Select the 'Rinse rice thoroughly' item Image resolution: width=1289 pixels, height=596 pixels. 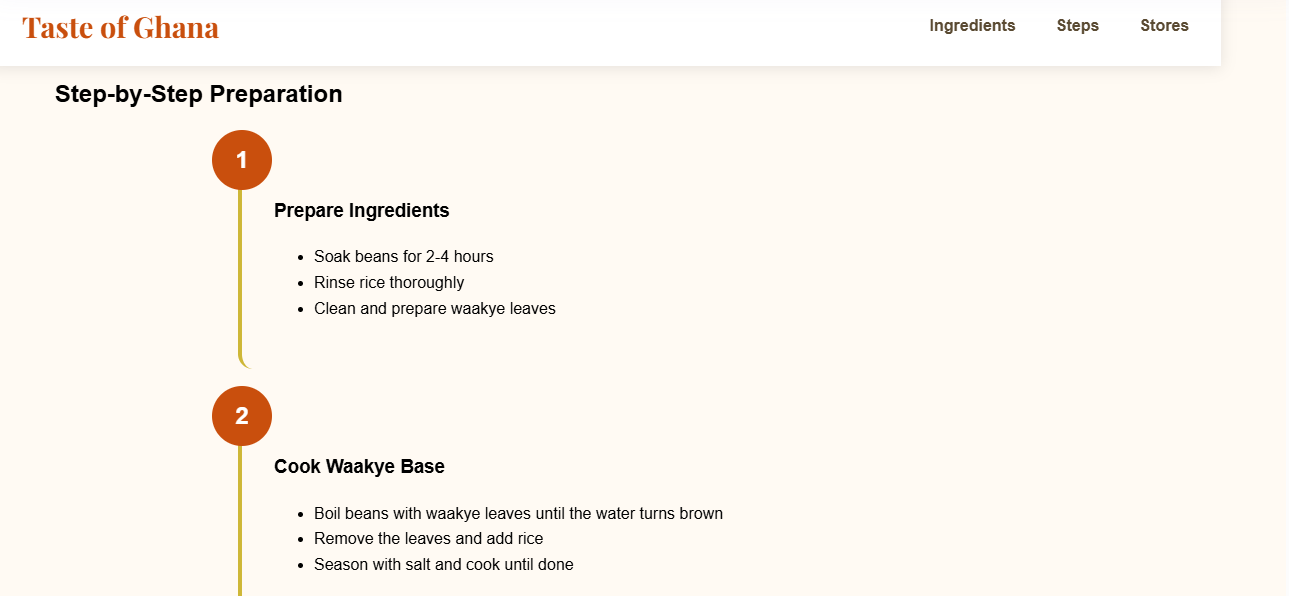389,282
